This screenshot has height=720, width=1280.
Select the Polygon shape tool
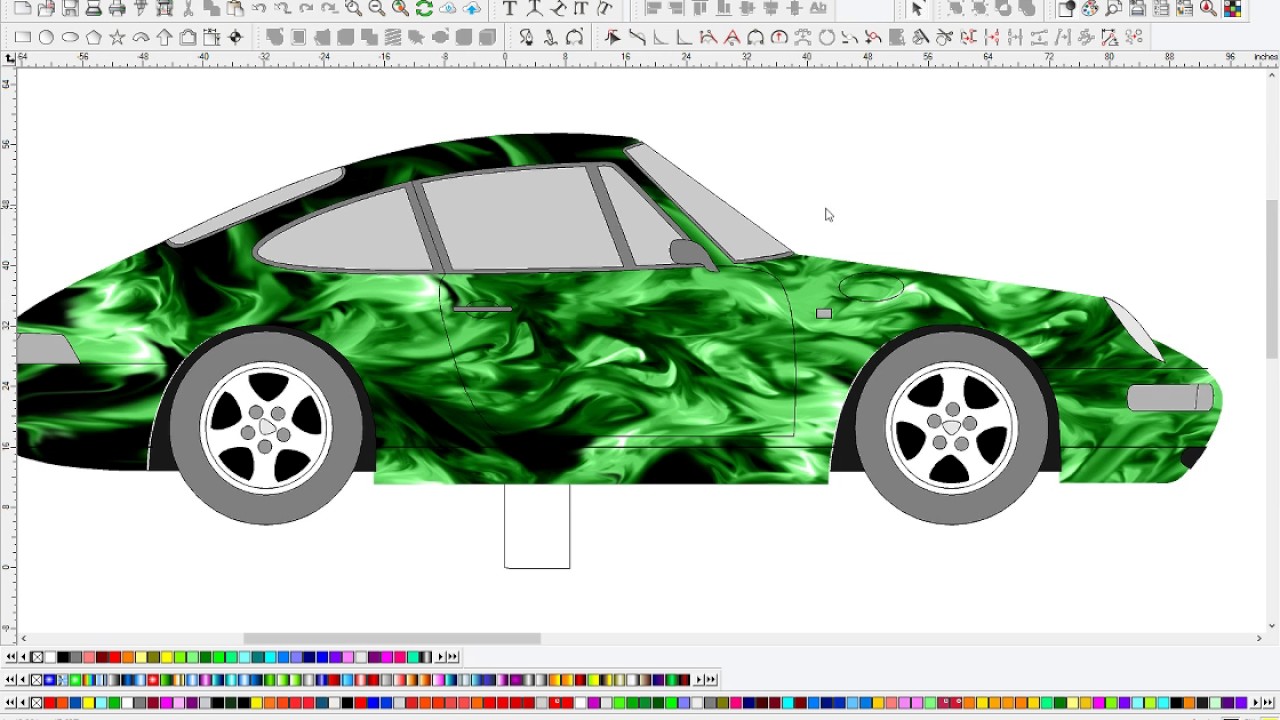[x=94, y=37]
